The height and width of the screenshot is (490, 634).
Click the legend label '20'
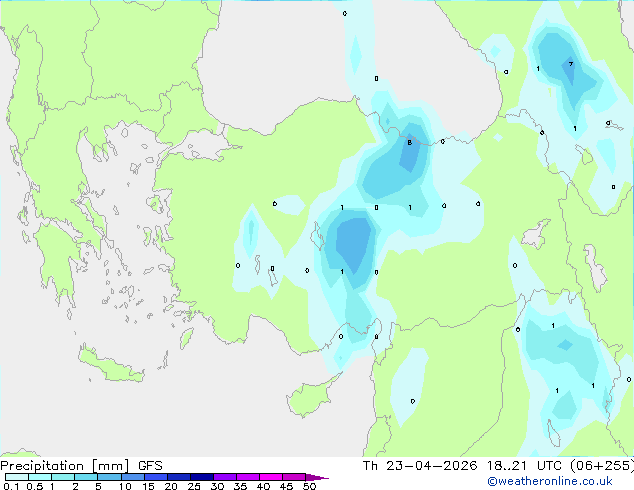coord(171,486)
